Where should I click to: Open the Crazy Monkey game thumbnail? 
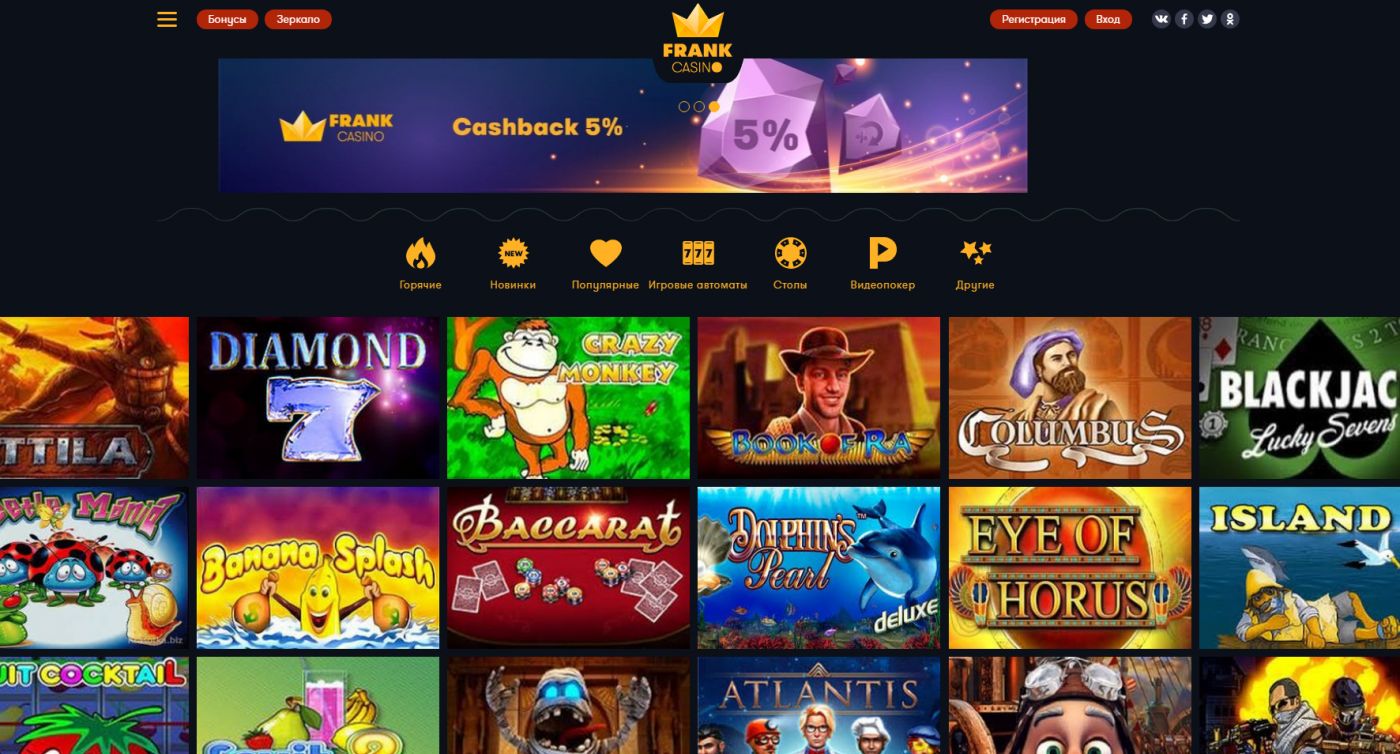(568, 398)
